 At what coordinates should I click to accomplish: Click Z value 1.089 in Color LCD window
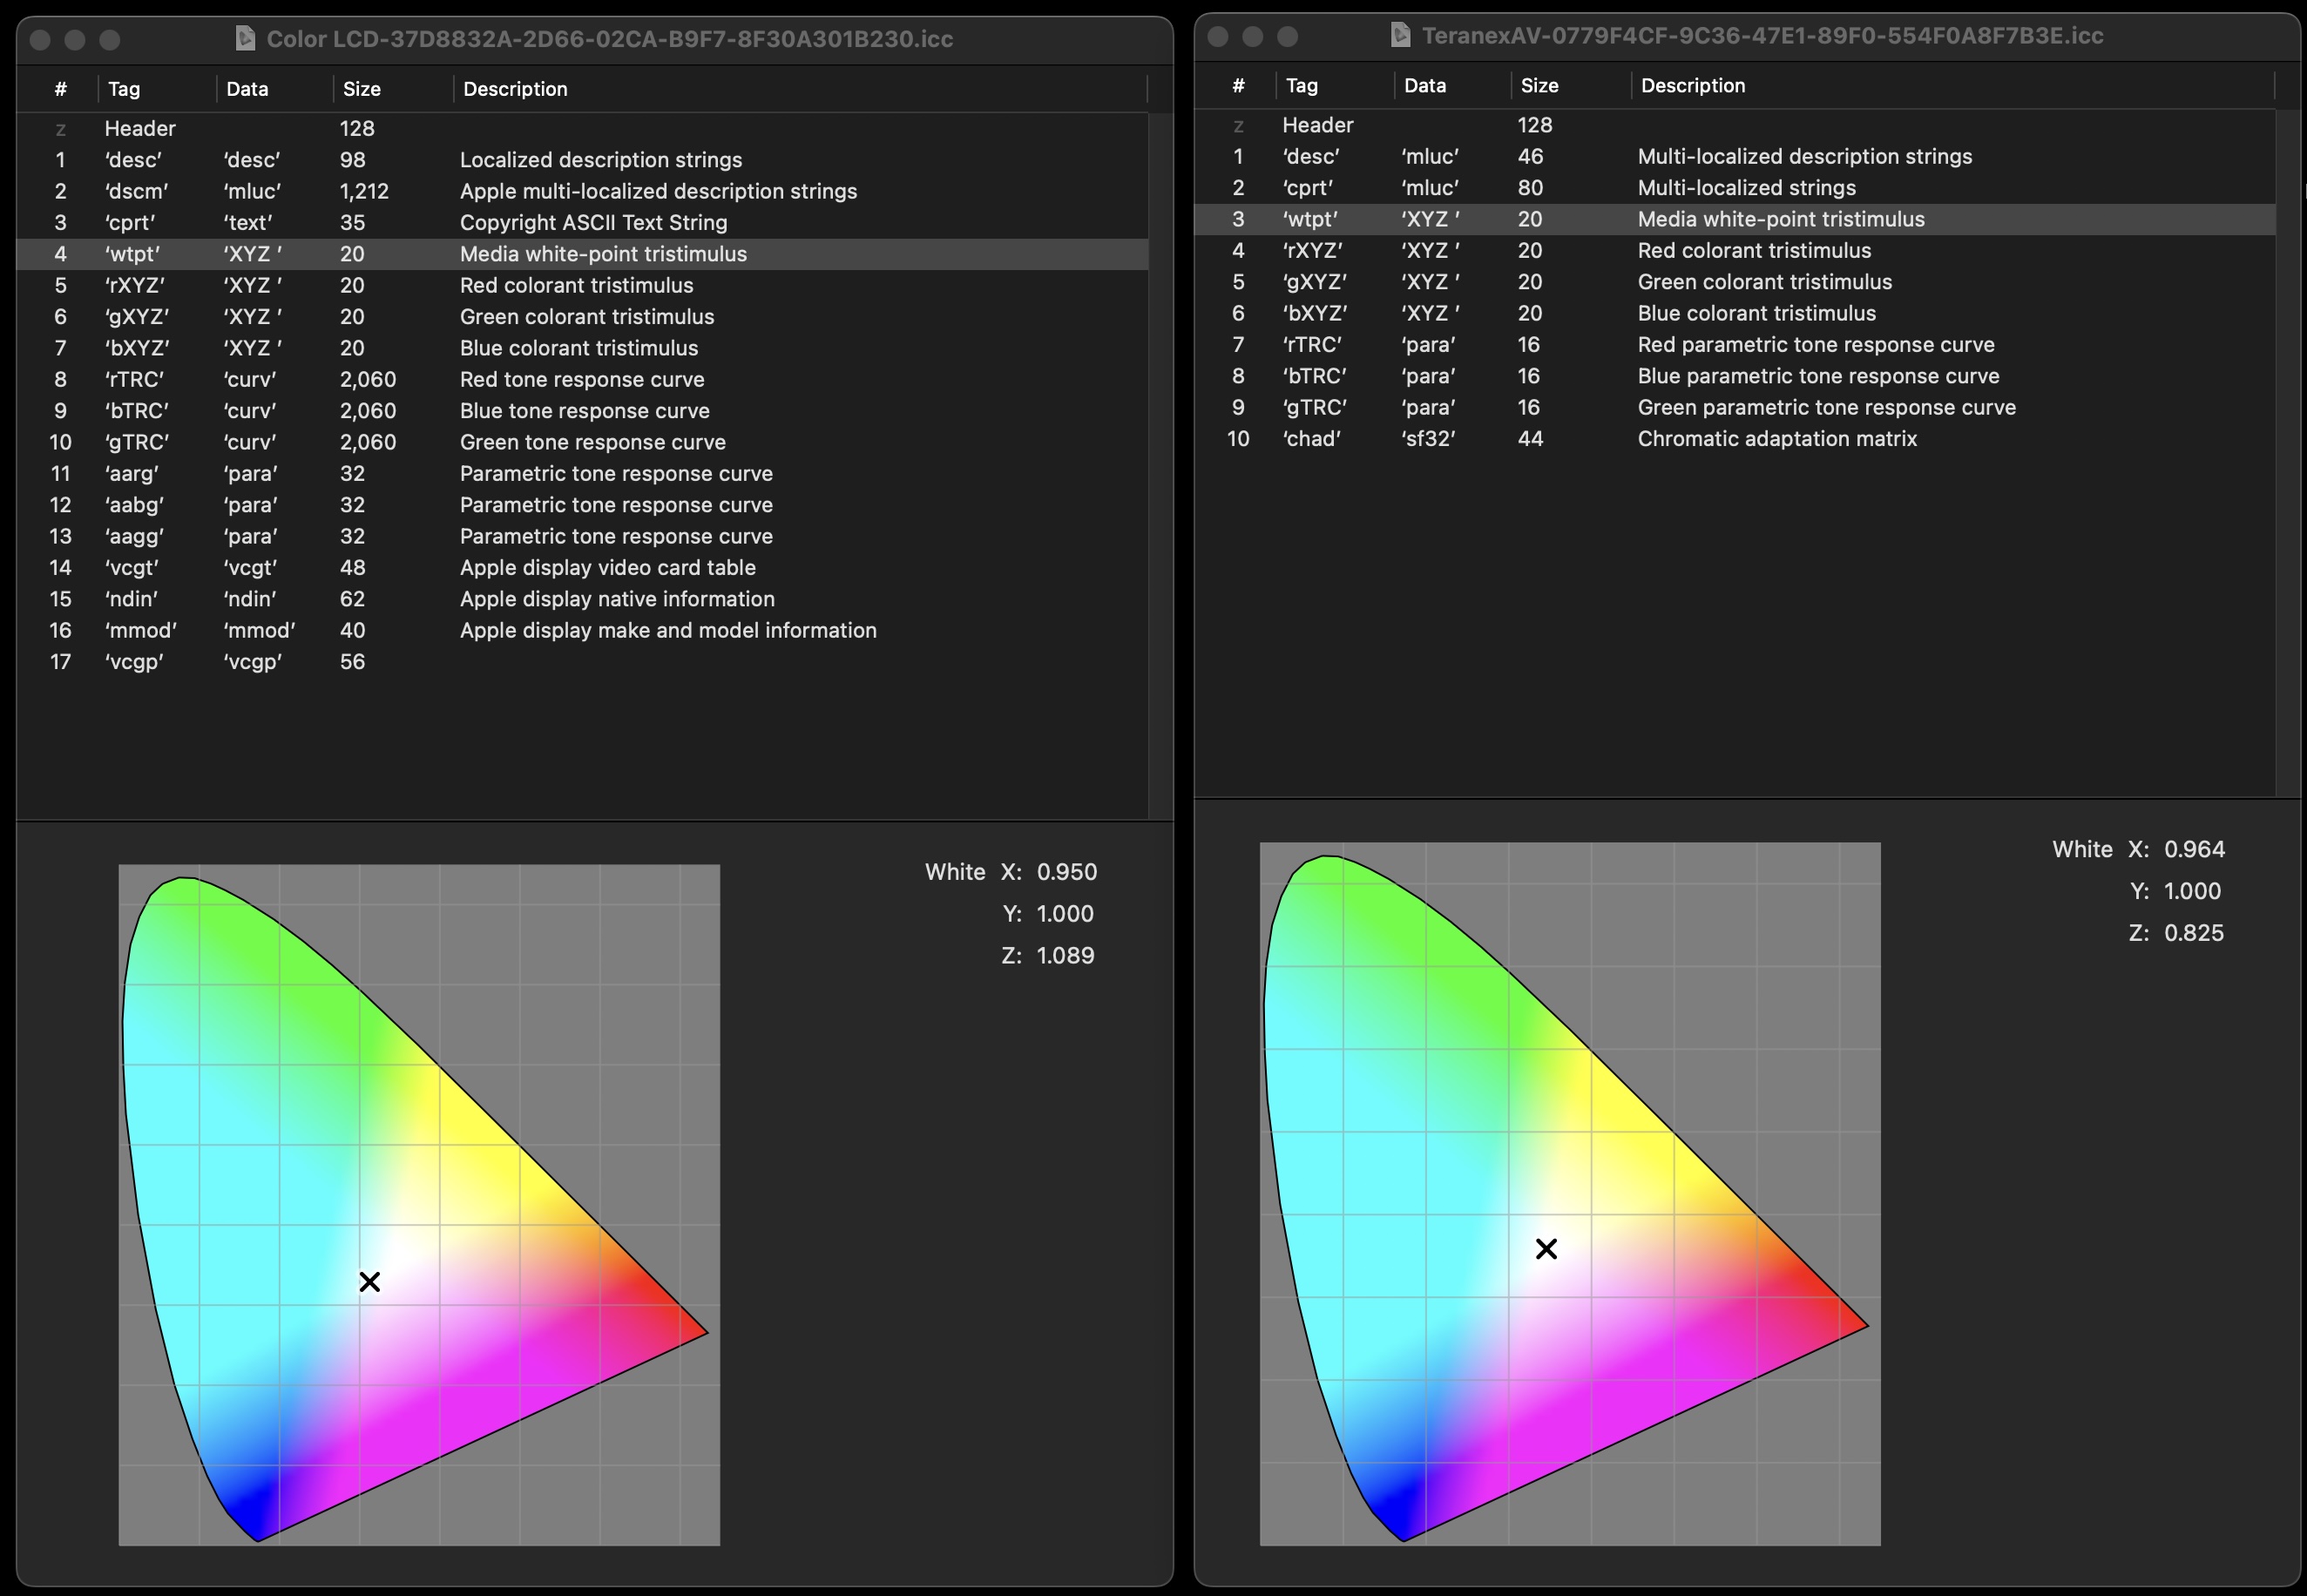click(x=1065, y=955)
